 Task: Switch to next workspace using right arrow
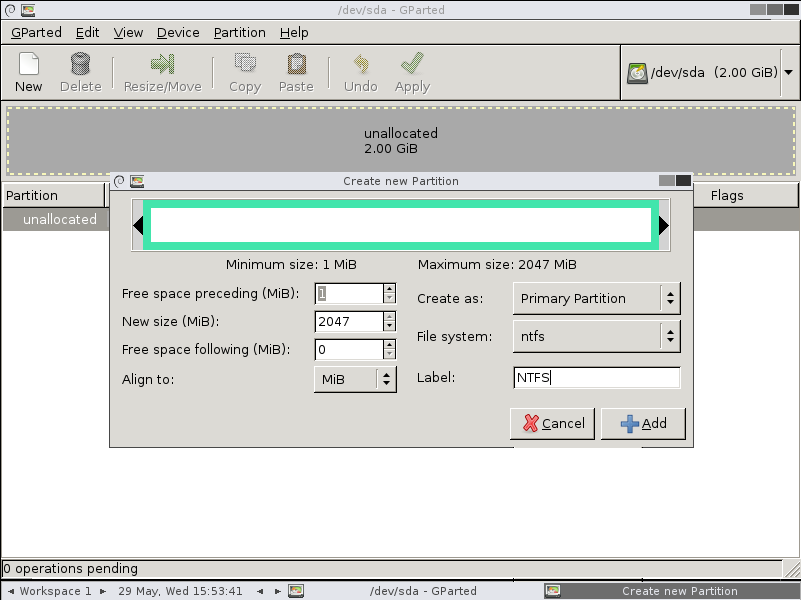103,591
